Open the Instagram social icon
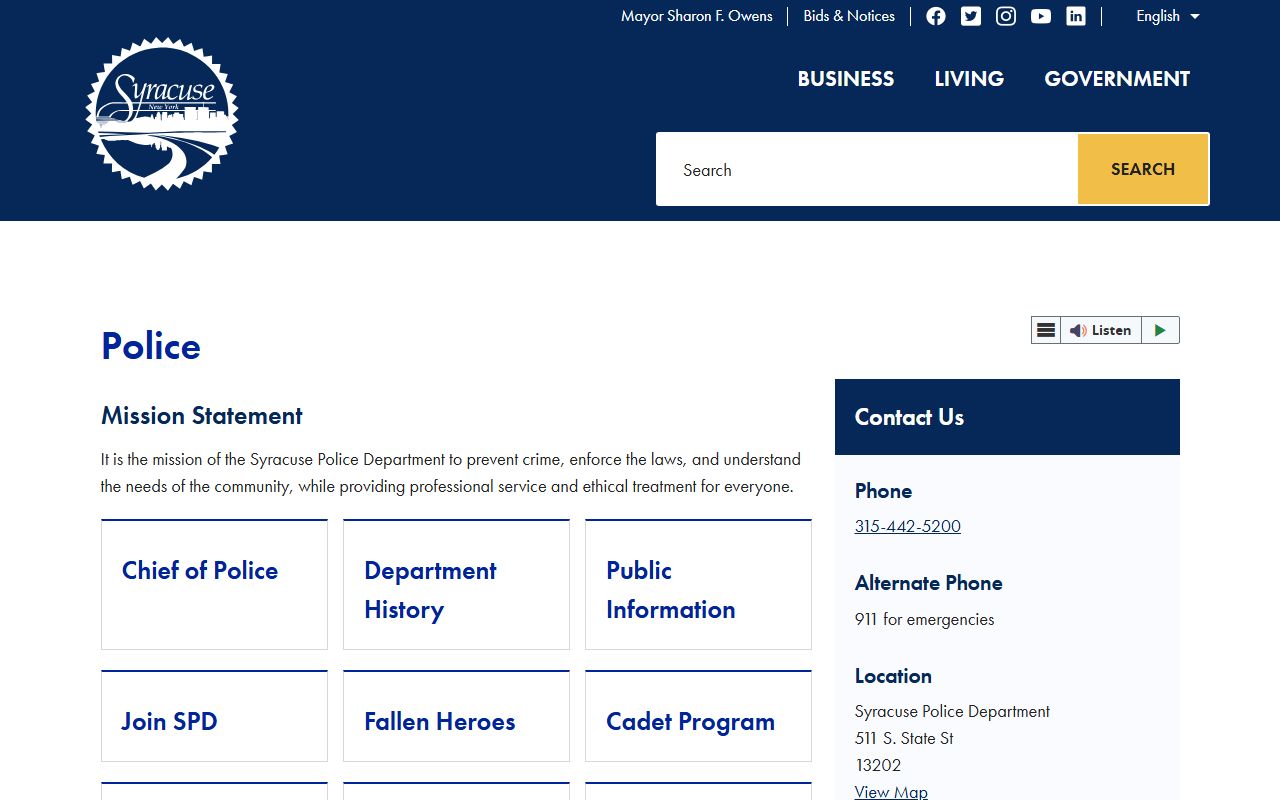 coord(1005,16)
